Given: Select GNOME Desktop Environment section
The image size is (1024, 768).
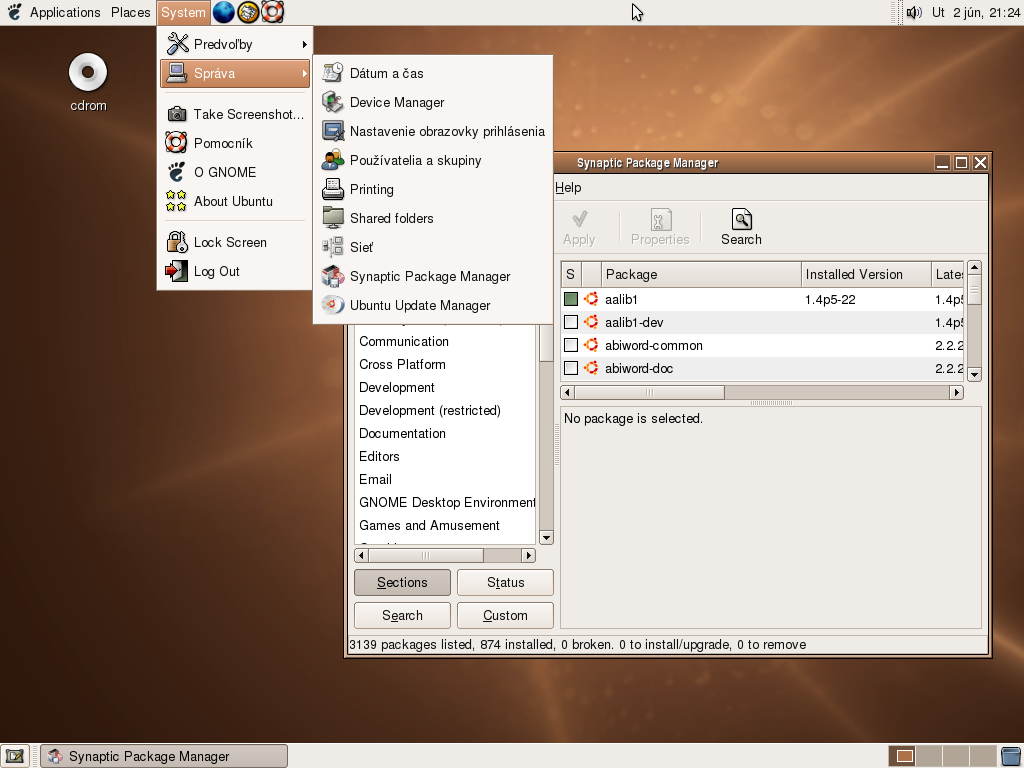Looking at the screenshot, I should [x=445, y=502].
